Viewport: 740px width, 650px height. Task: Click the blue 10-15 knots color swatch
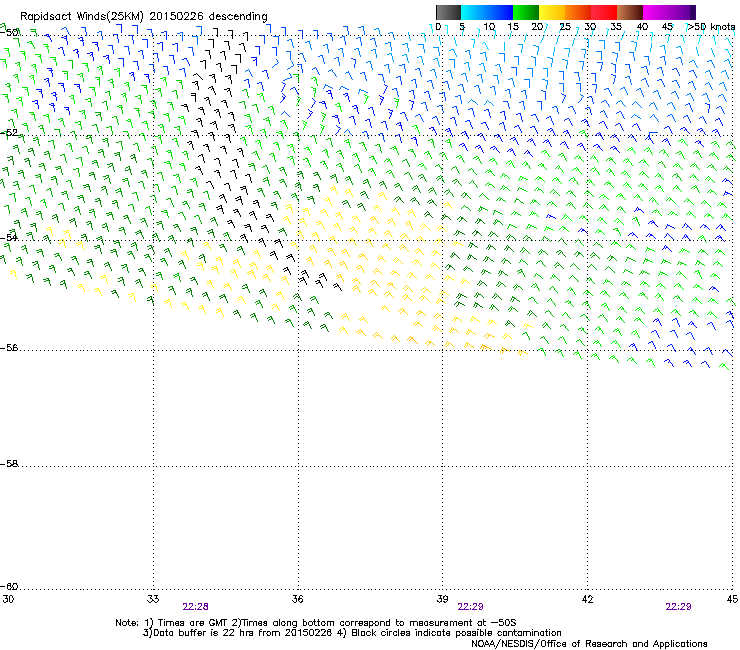[500, 12]
